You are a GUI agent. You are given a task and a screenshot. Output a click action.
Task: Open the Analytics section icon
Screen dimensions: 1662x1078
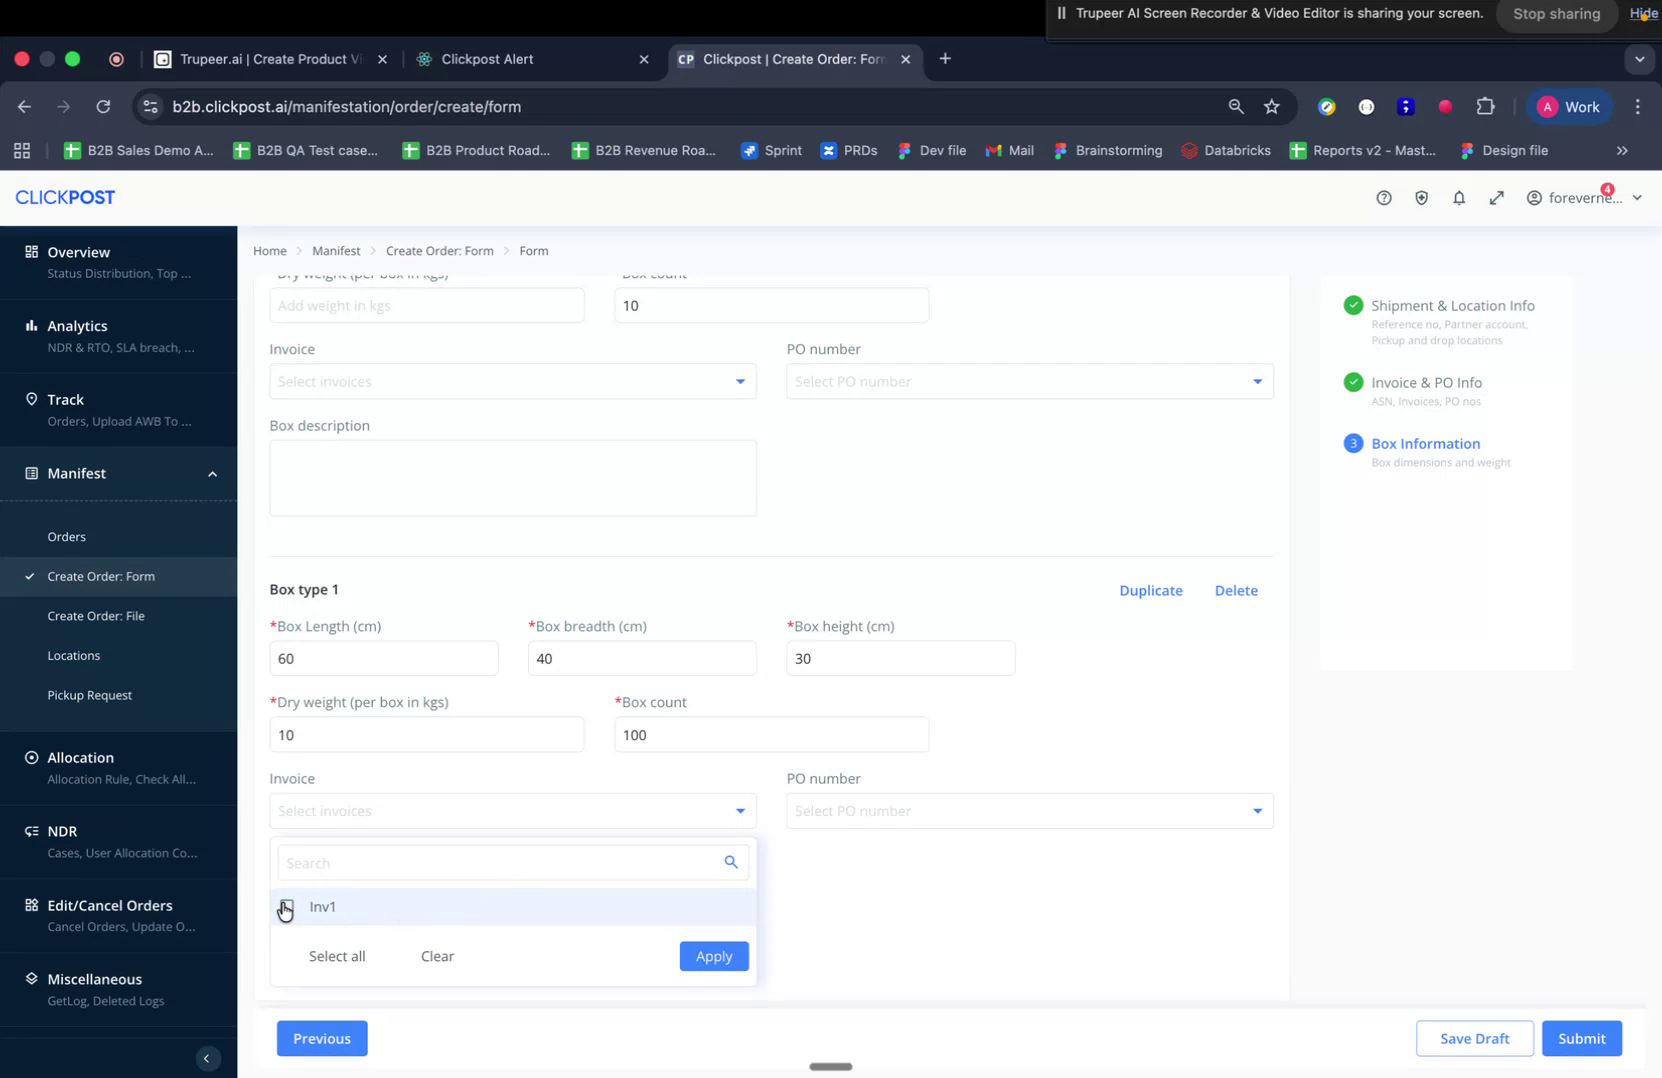pyautogui.click(x=31, y=325)
